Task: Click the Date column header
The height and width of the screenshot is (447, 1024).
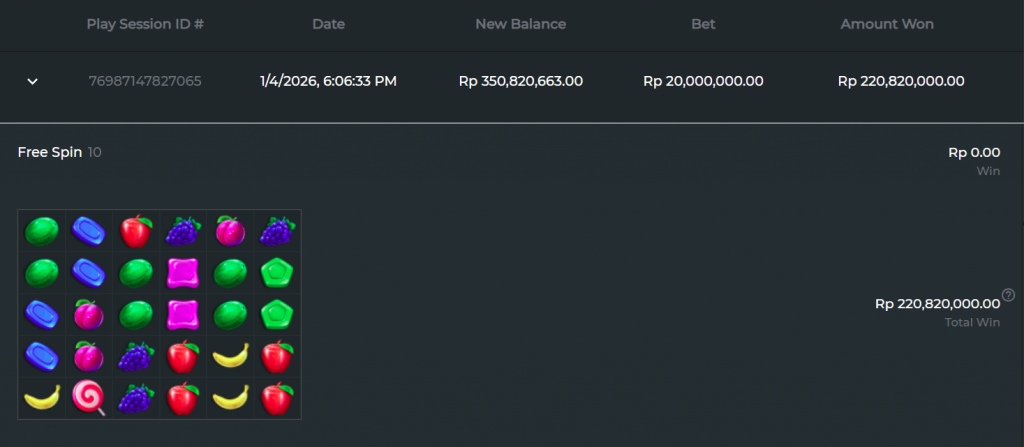Action: [328, 24]
